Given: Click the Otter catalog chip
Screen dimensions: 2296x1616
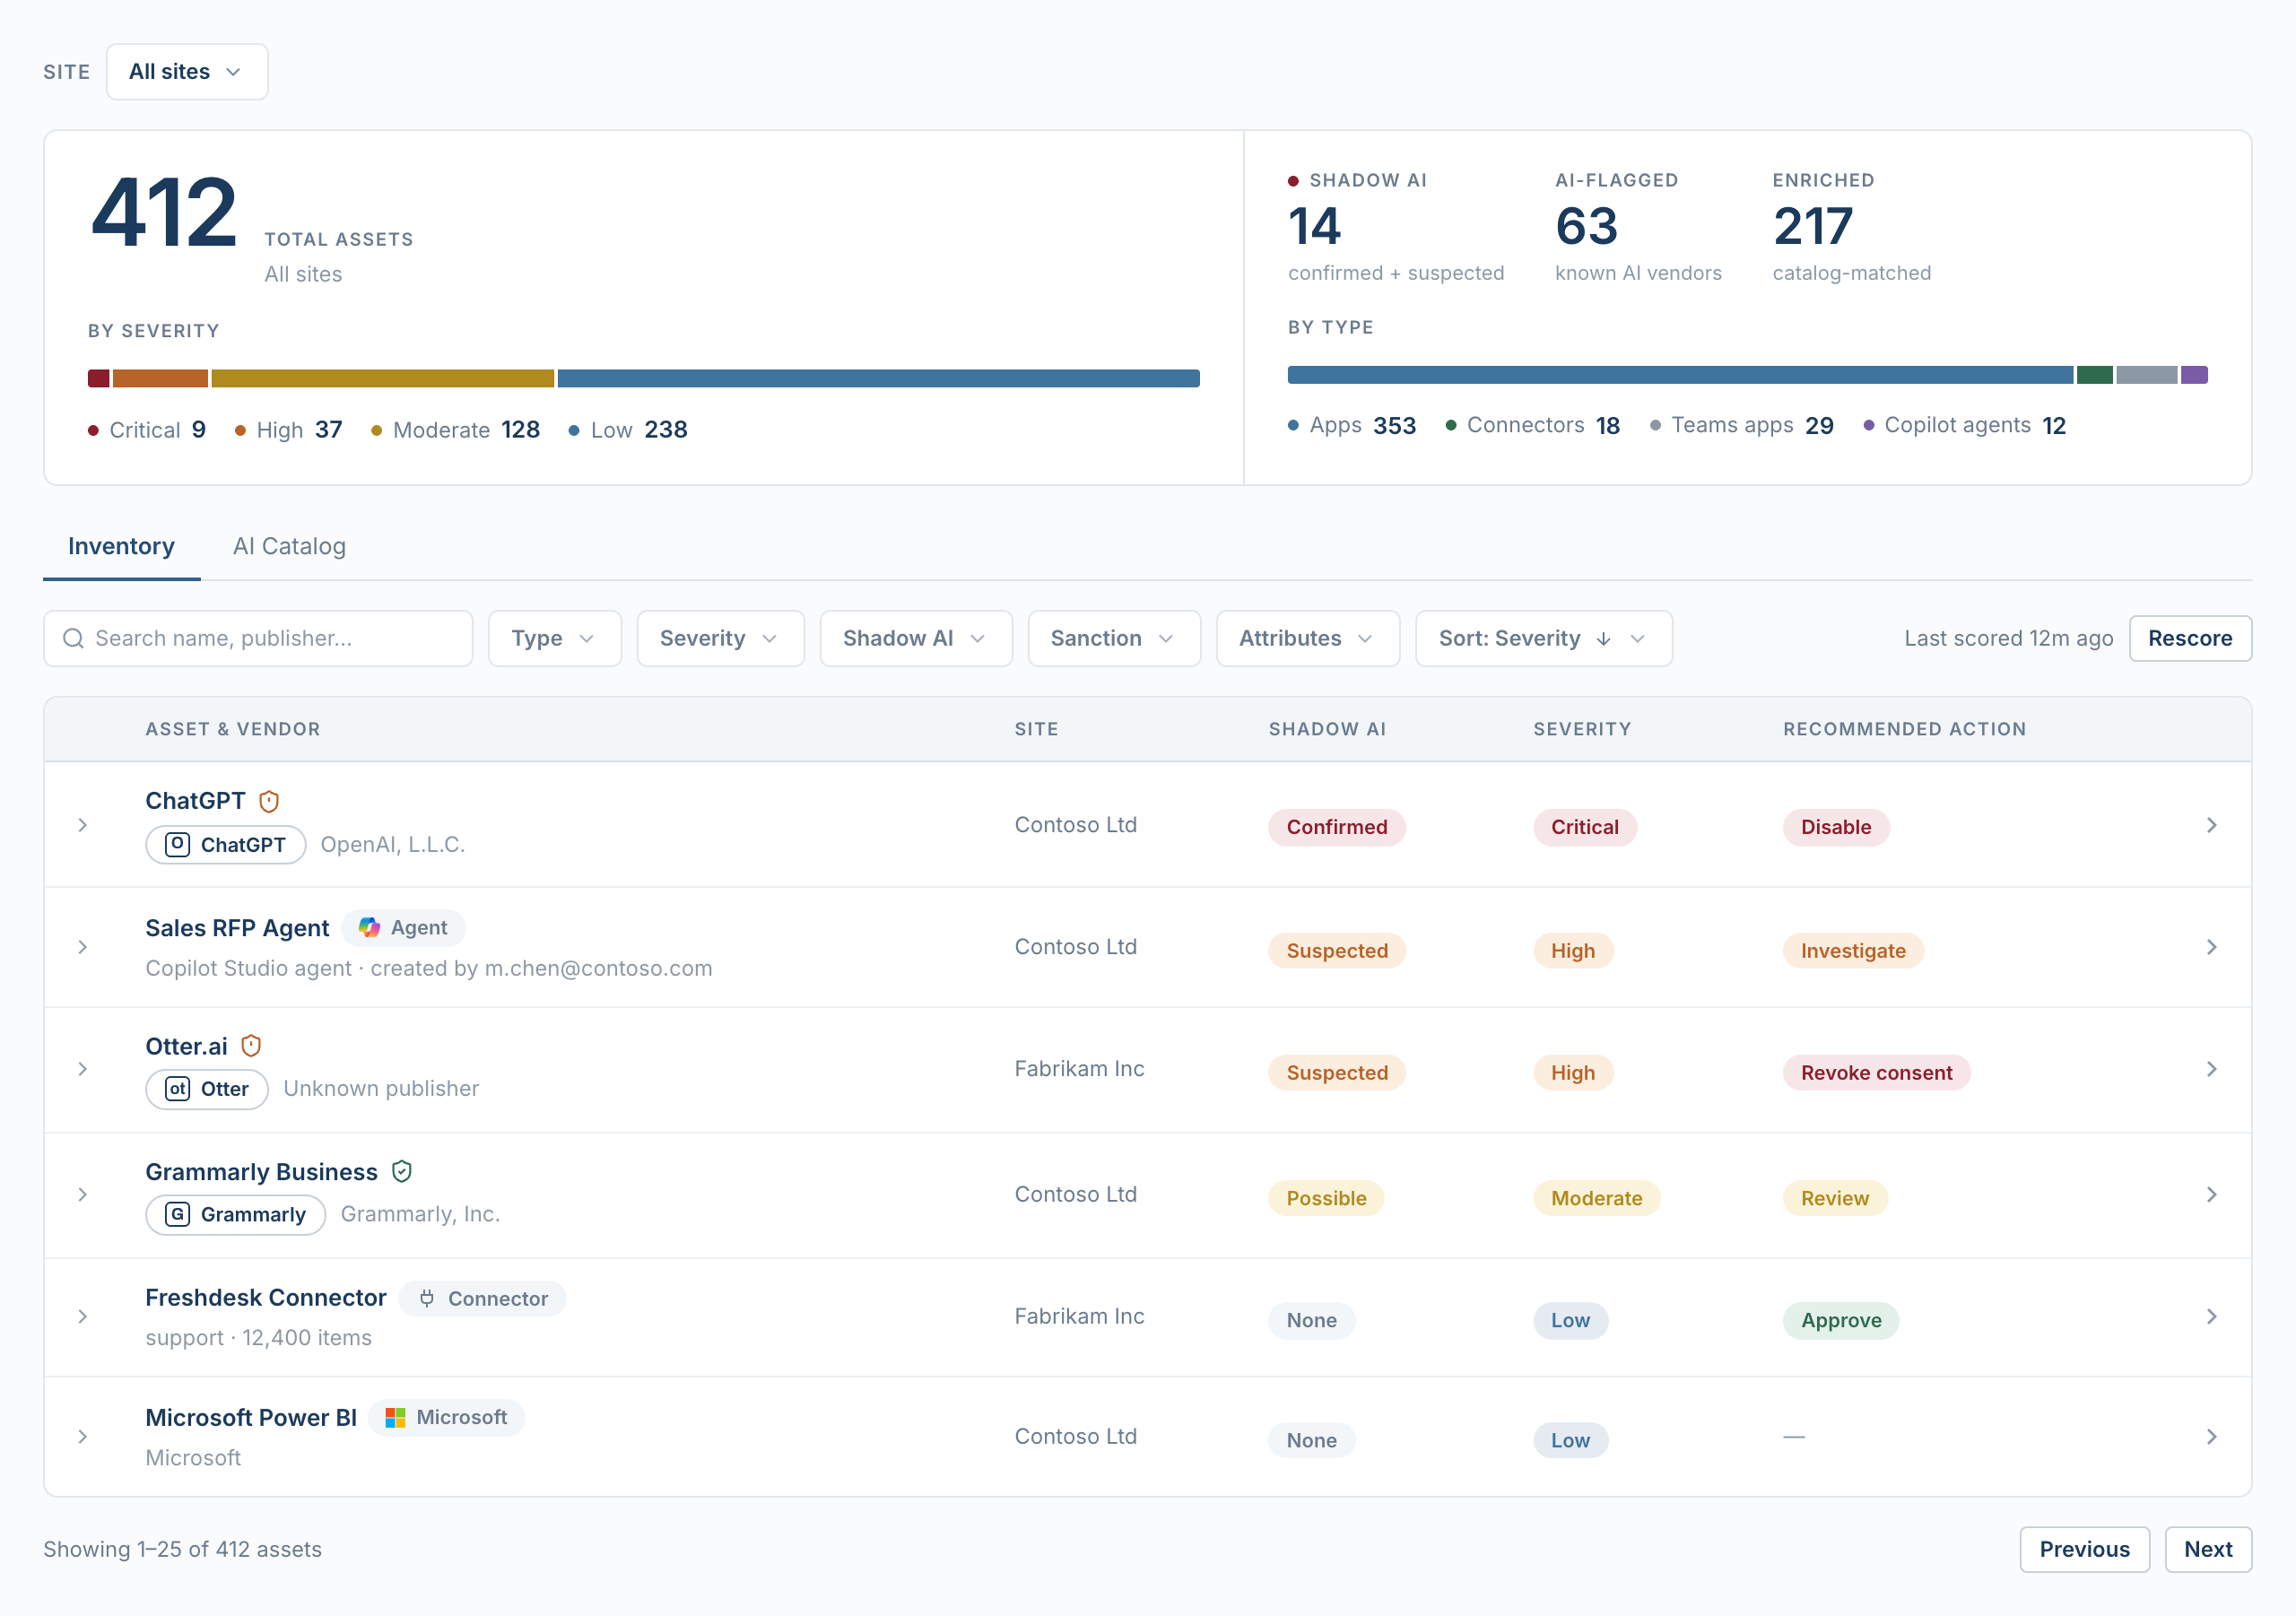Looking at the screenshot, I should 207,1089.
